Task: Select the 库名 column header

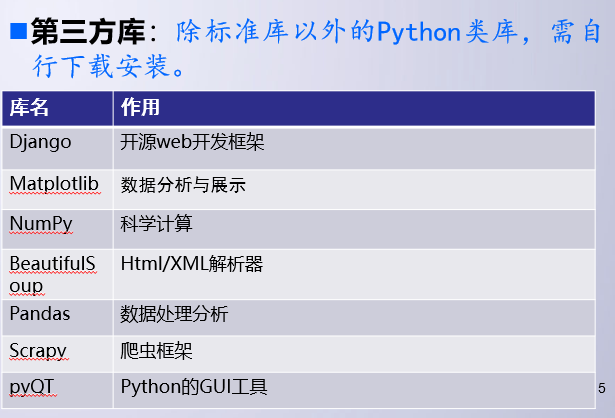Action: [x=58, y=108]
